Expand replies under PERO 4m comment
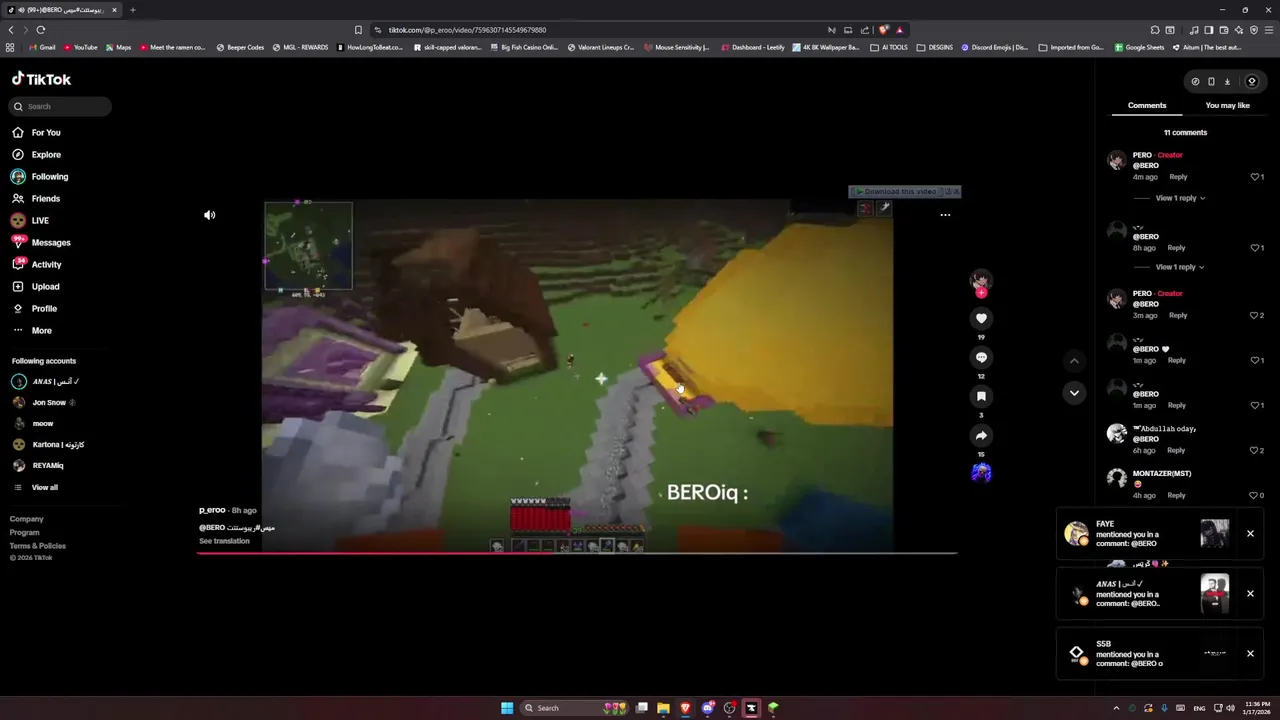The image size is (1280, 720). (1180, 198)
